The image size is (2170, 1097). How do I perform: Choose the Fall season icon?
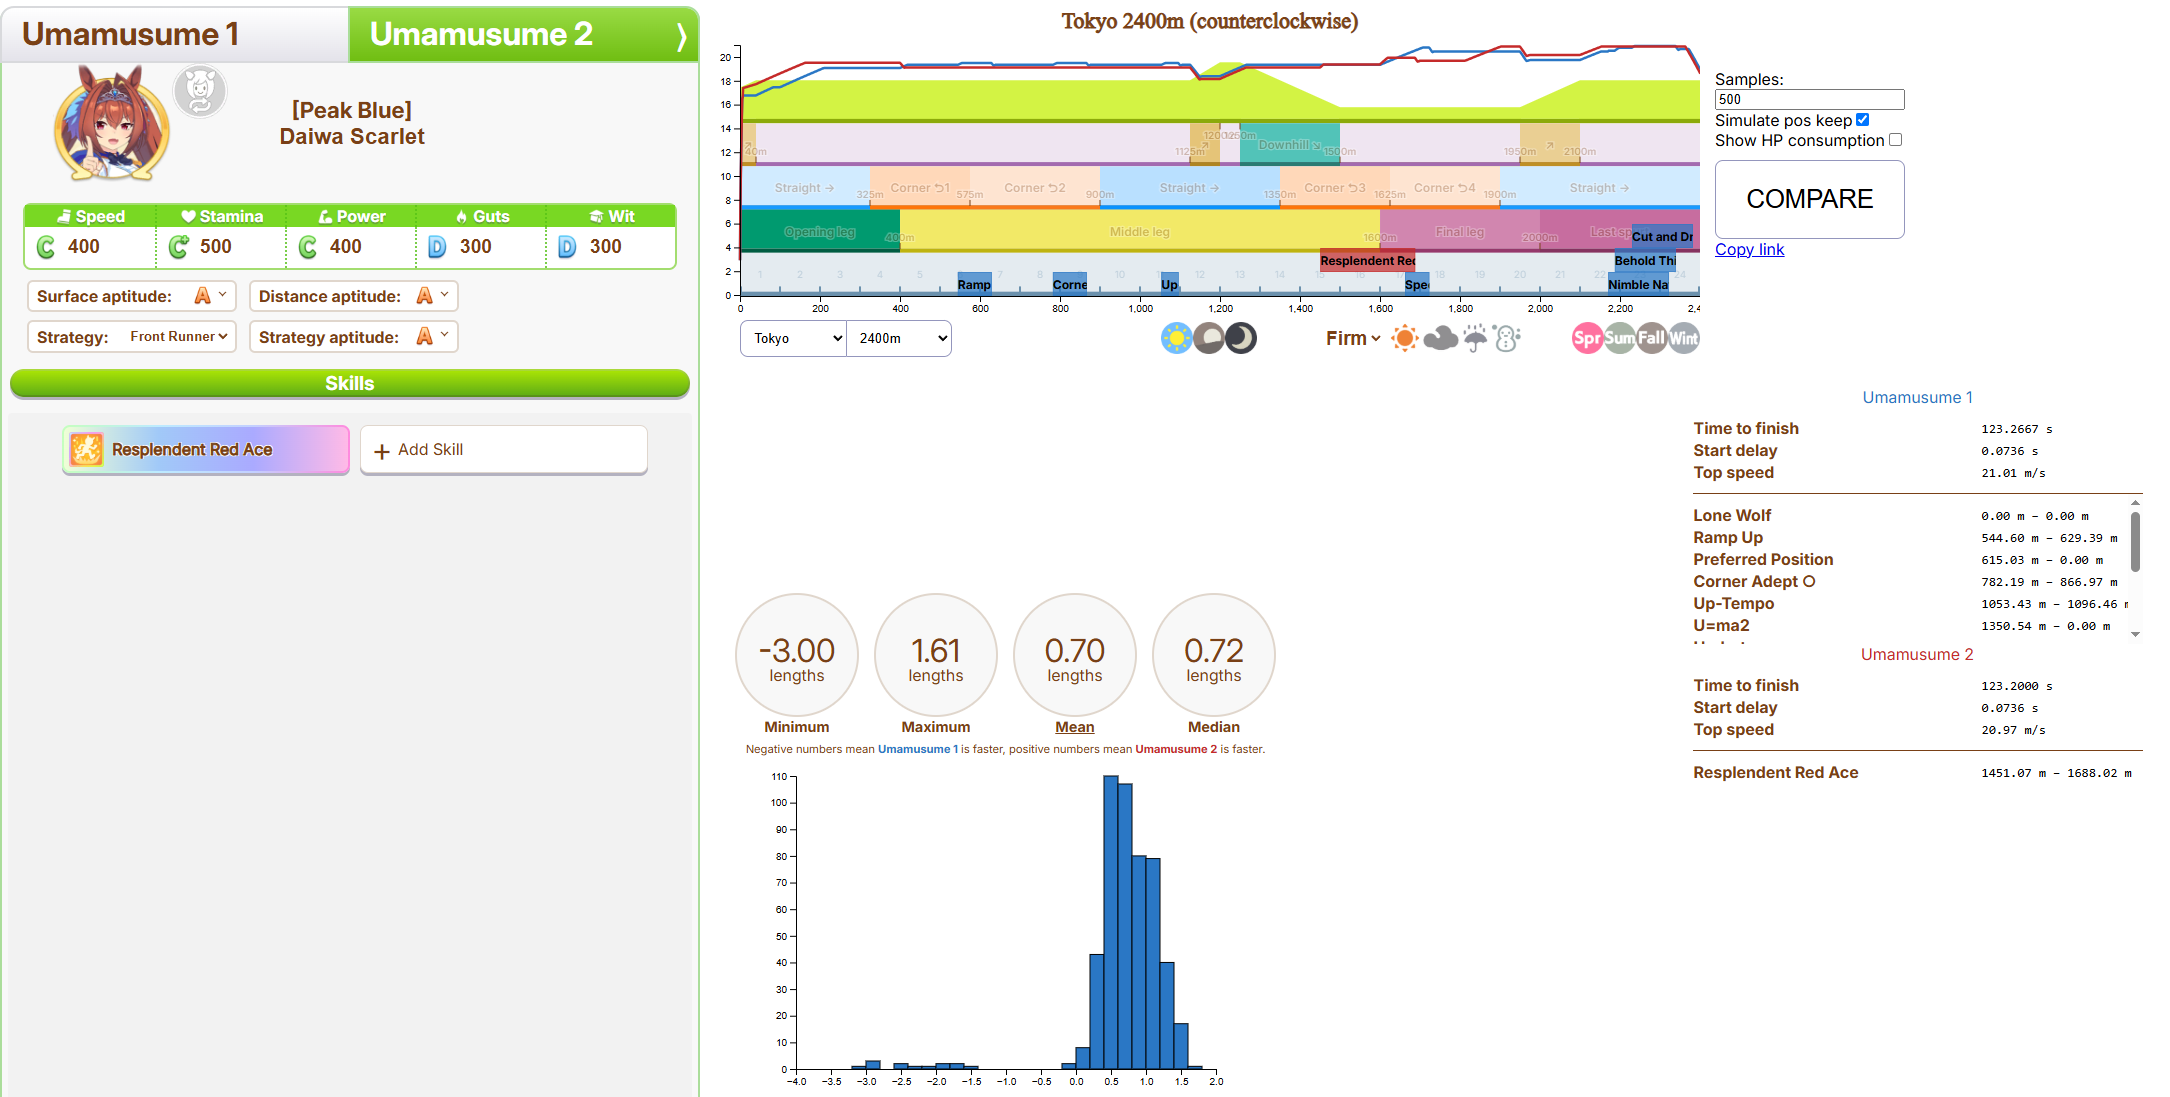(x=1651, y=338)
